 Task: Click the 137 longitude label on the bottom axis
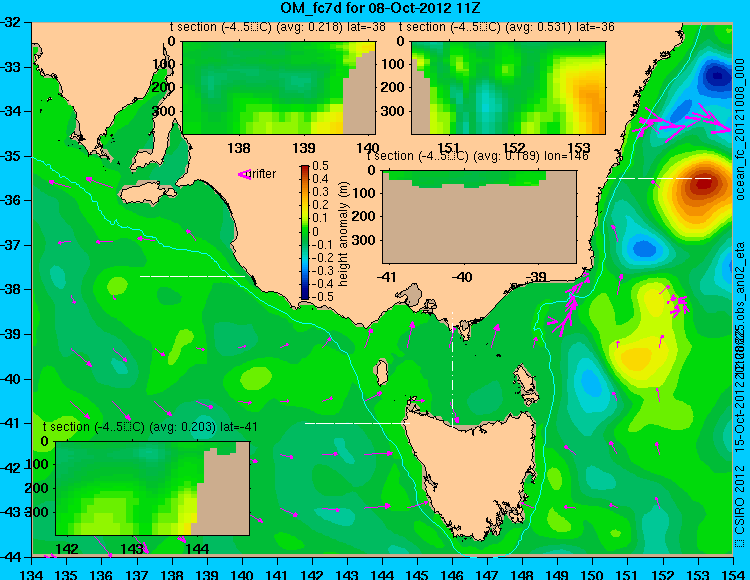(137, 574)
